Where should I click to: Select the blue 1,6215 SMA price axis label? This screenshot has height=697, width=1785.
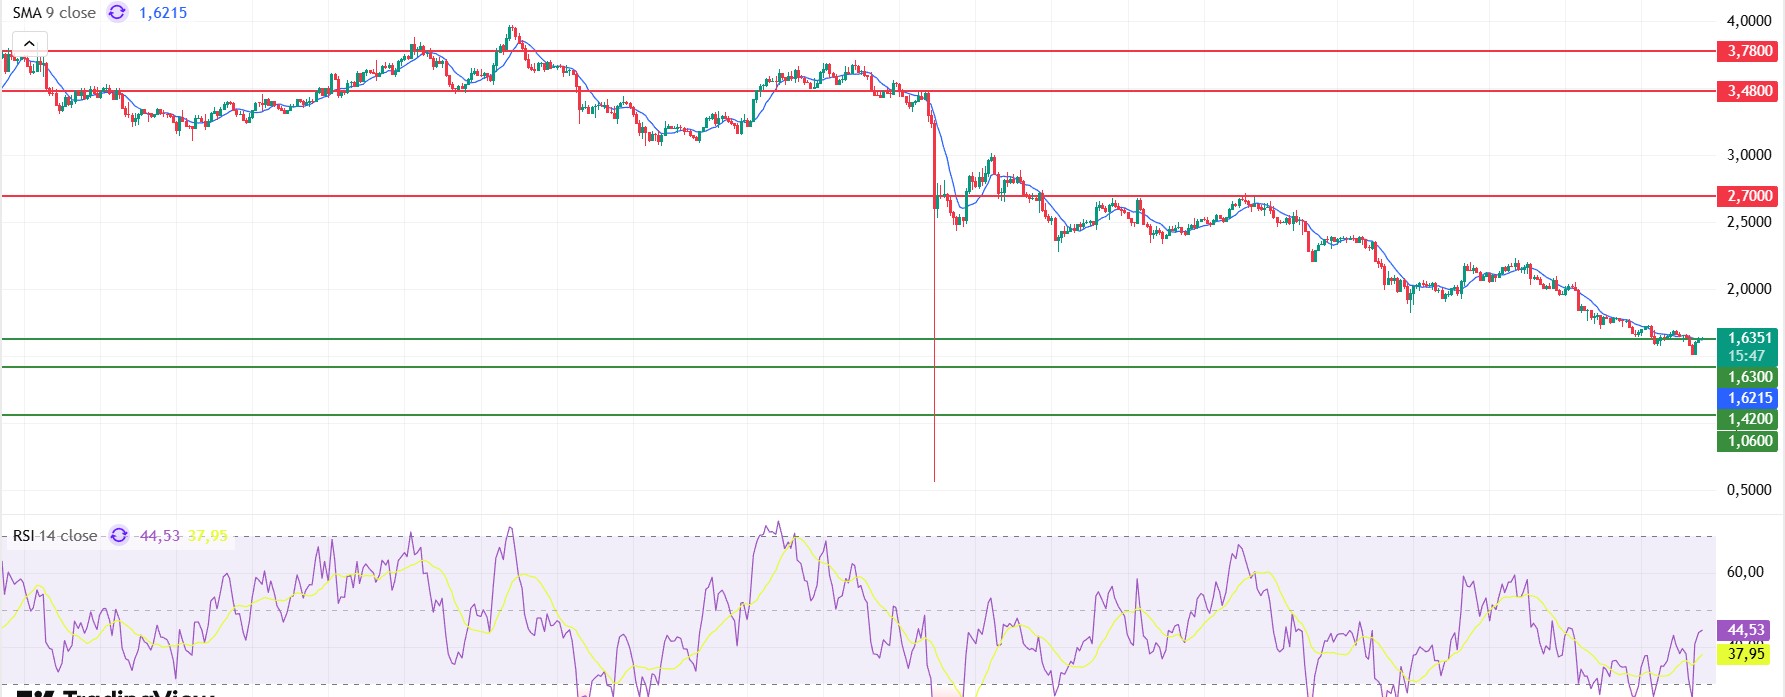click(x=1747, y=398)
